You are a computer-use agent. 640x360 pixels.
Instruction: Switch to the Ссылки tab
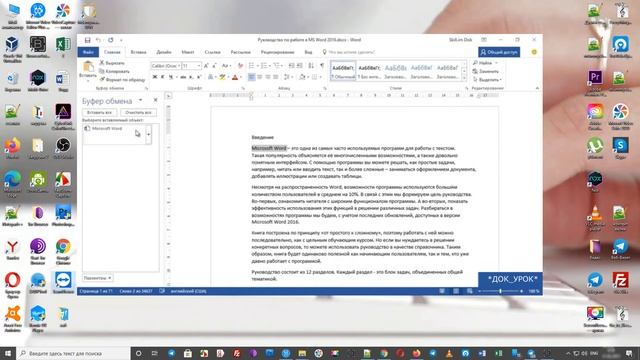pos(212,52)
